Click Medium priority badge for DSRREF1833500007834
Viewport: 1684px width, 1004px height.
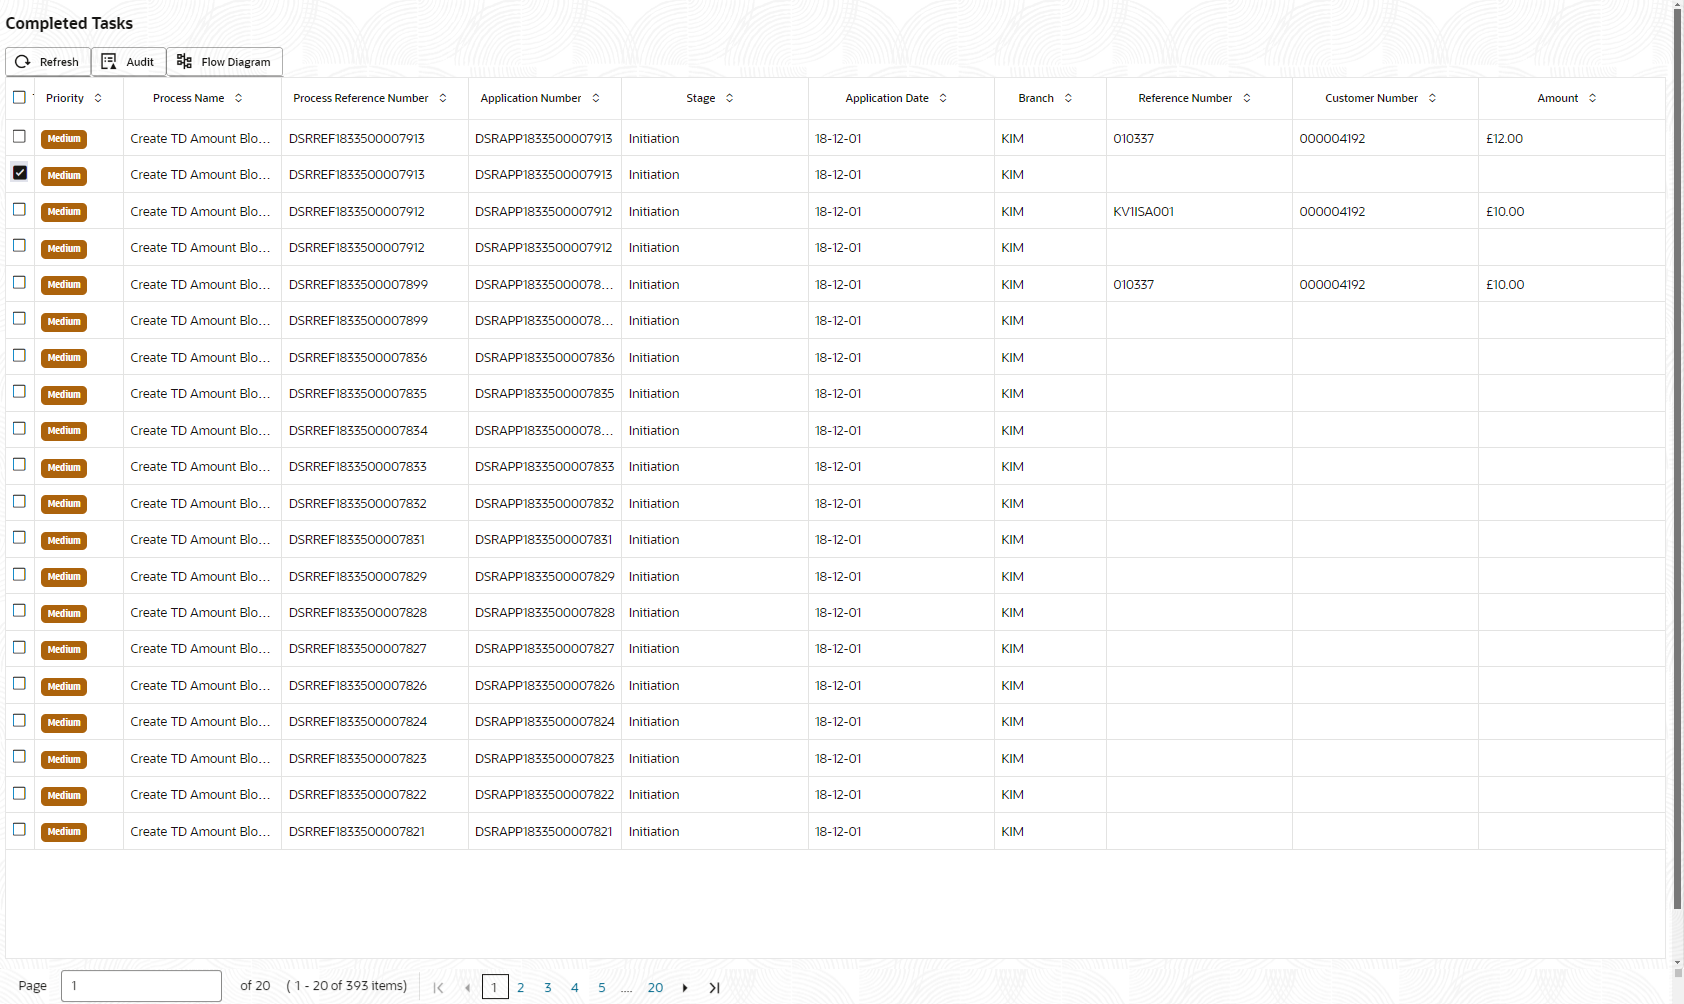point(64,431)
